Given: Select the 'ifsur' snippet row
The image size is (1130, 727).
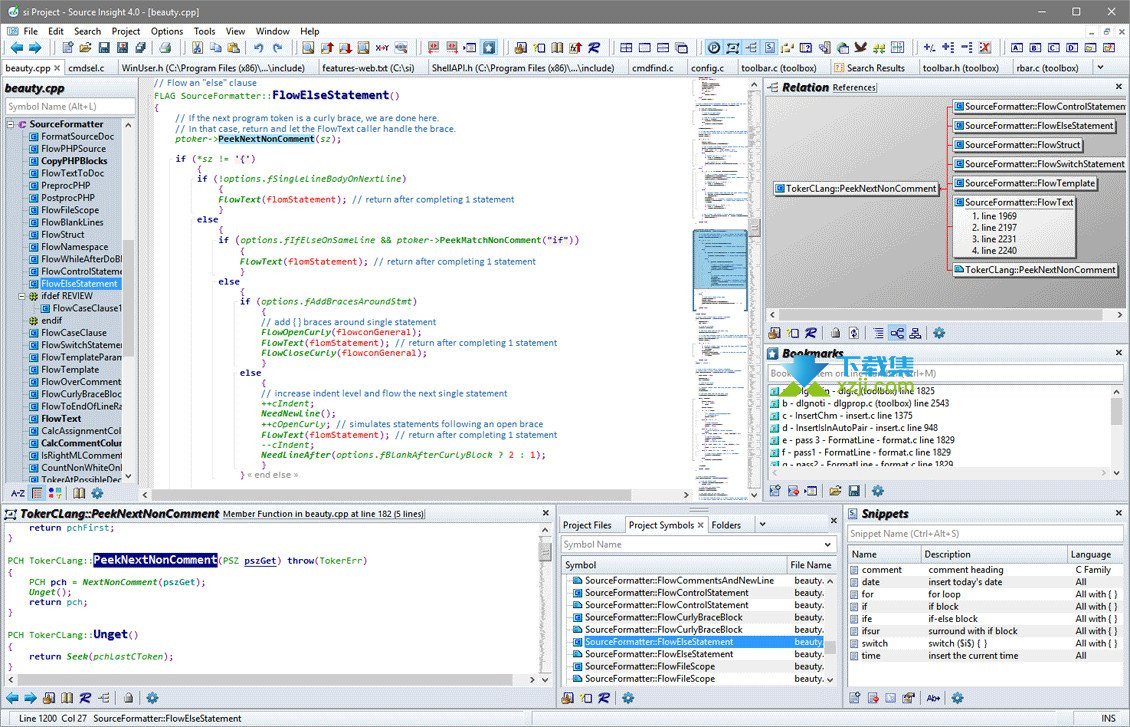Looking at the screenshot, I should click(x=984, y=631).
